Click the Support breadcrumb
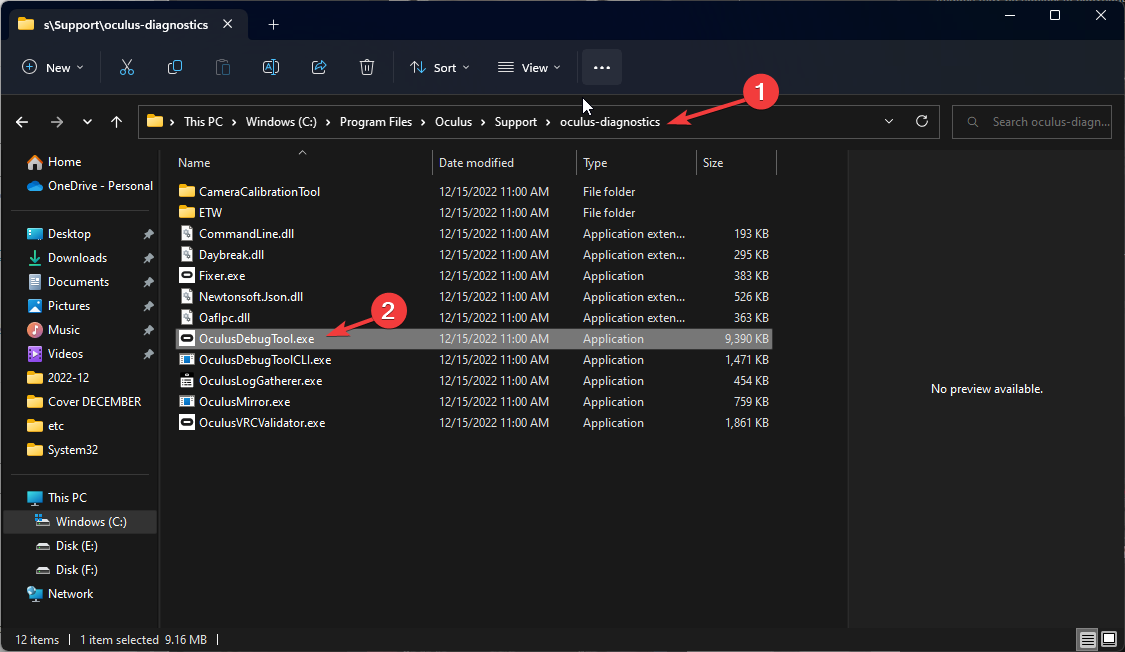The width and height of the screenshot is (1125, 652). point(516,122)
